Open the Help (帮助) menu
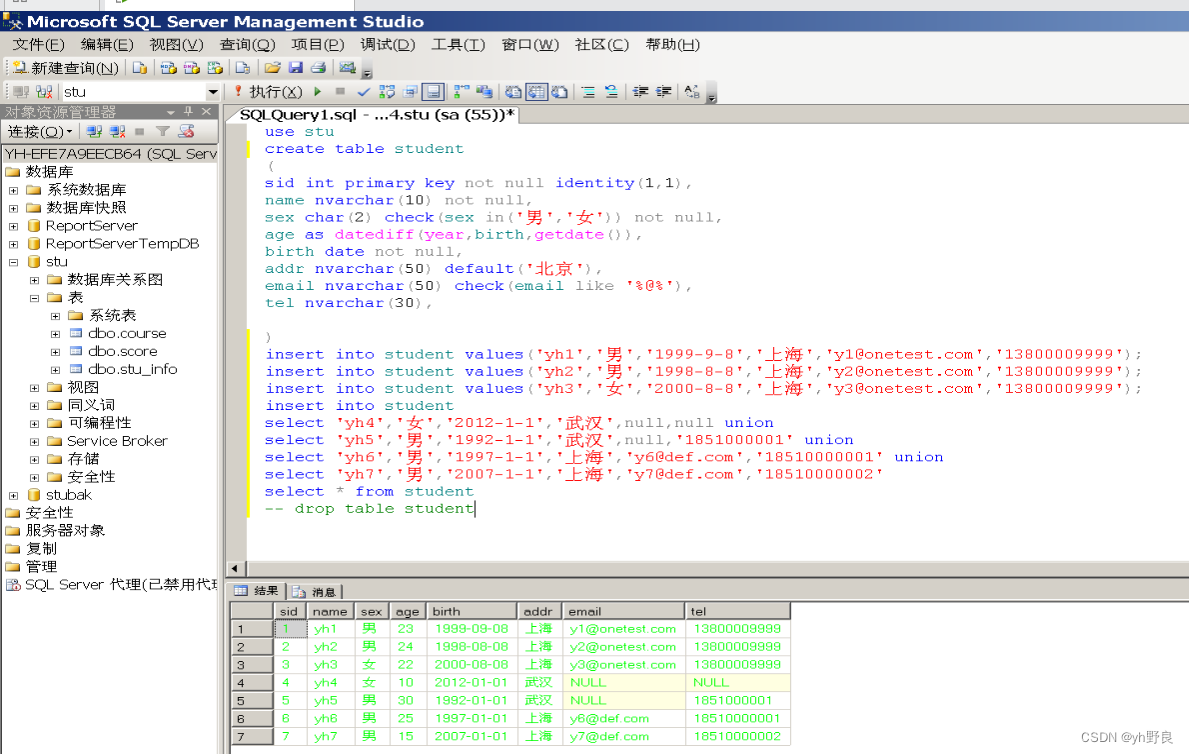Screen dimensions: 1189x754 [x=673, y=45]
